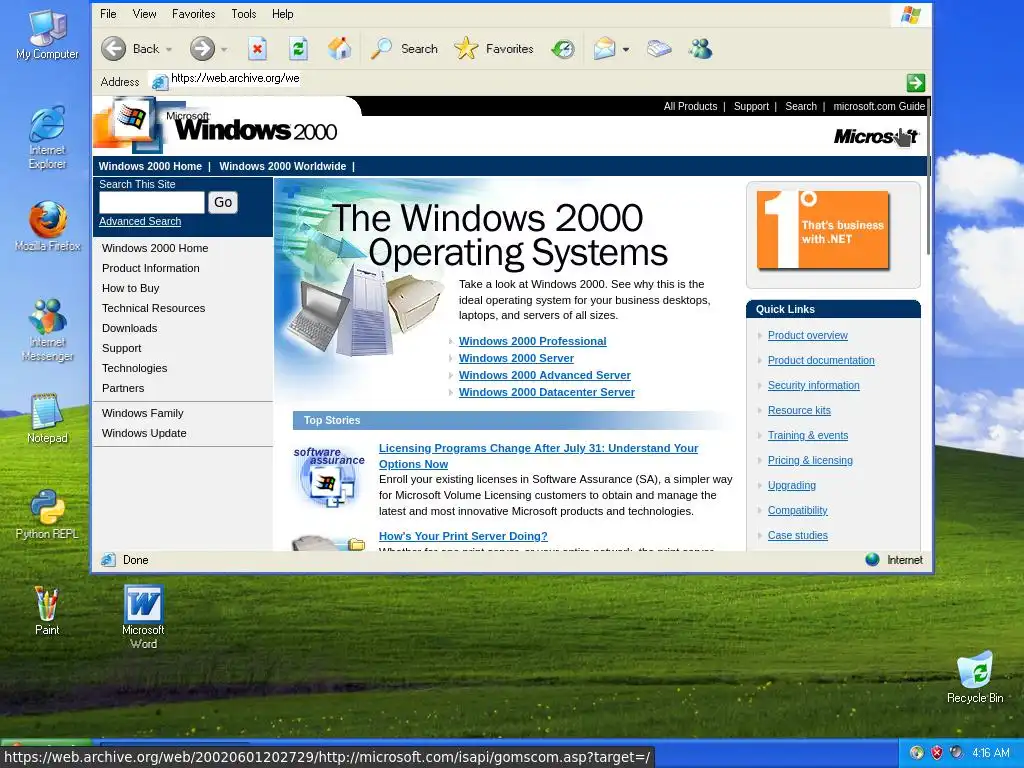This screenshot has height=768, width=1024.
Task: Open Windows 2000 Server link
Action: click(516, 358)
